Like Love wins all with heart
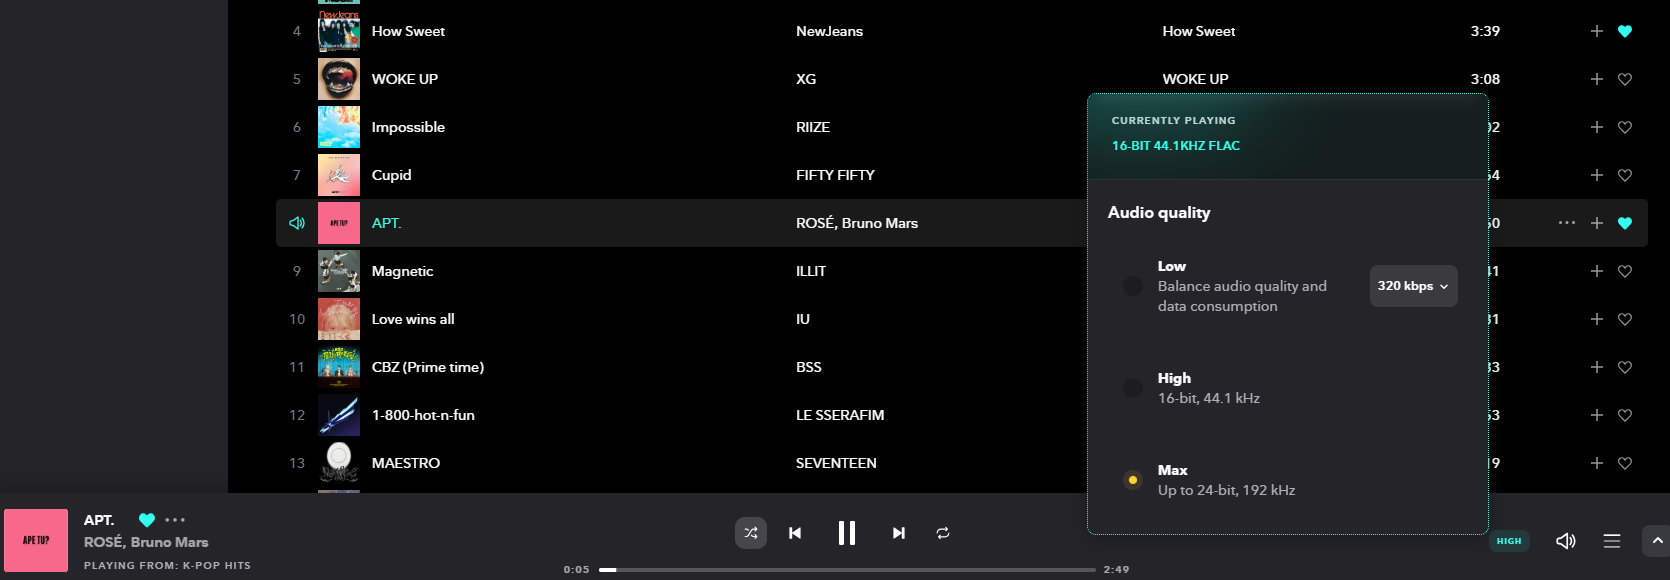This screenshot has width=1670, height=580. 1625,319
